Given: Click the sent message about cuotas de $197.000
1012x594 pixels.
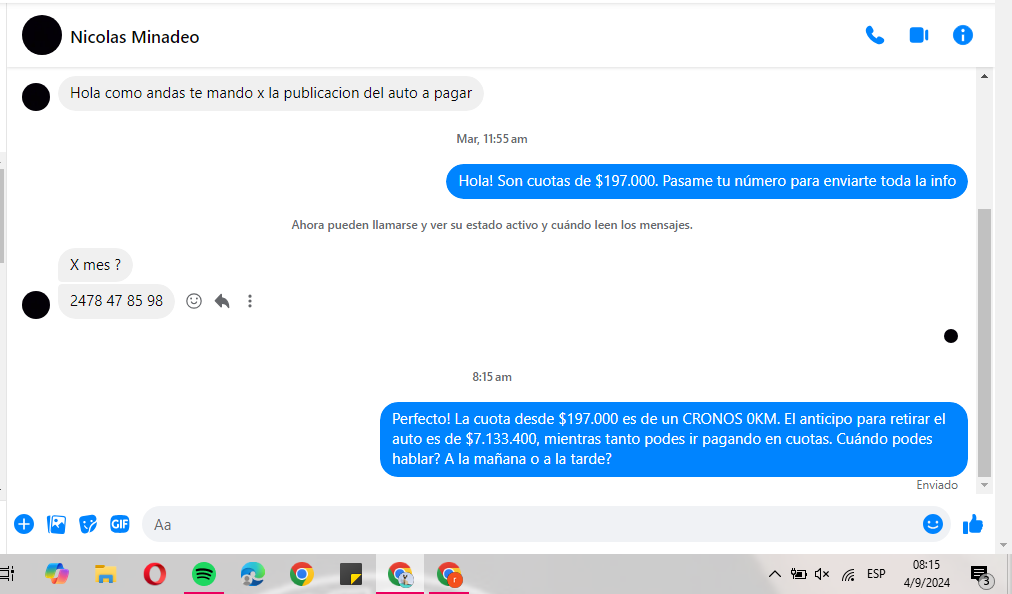Looking at the screenshot, I should point(707,181).
